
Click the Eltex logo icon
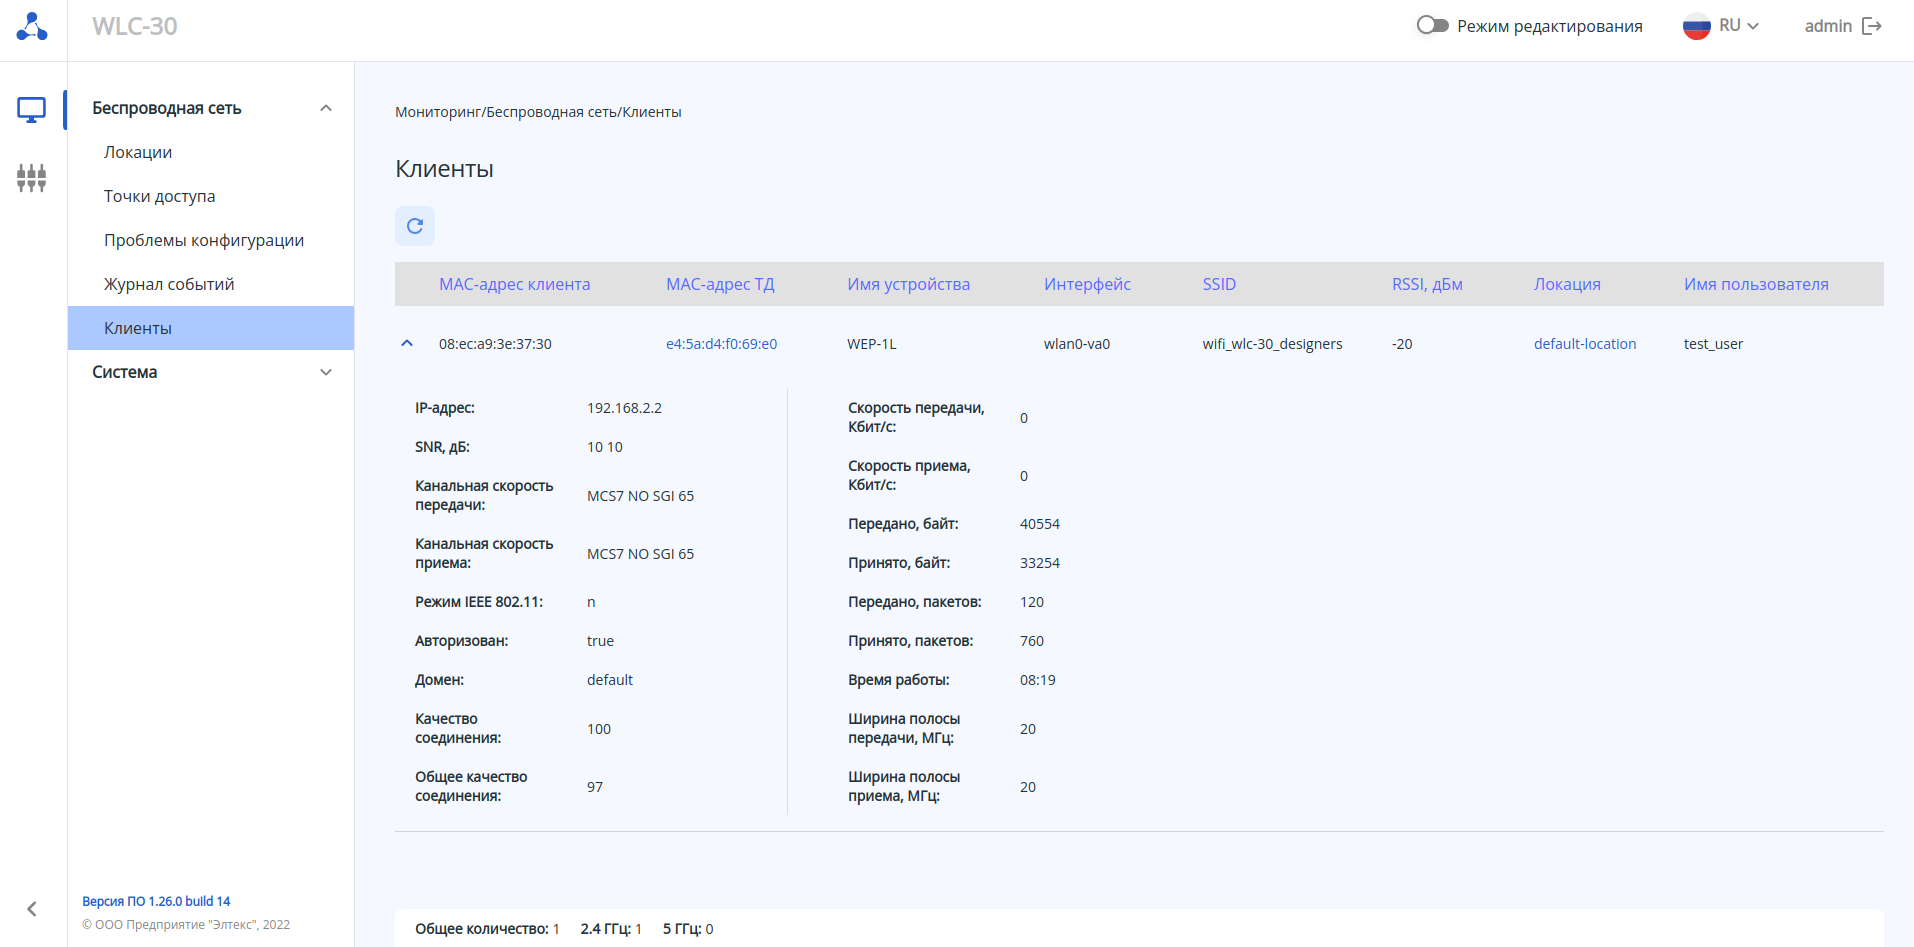32,27
